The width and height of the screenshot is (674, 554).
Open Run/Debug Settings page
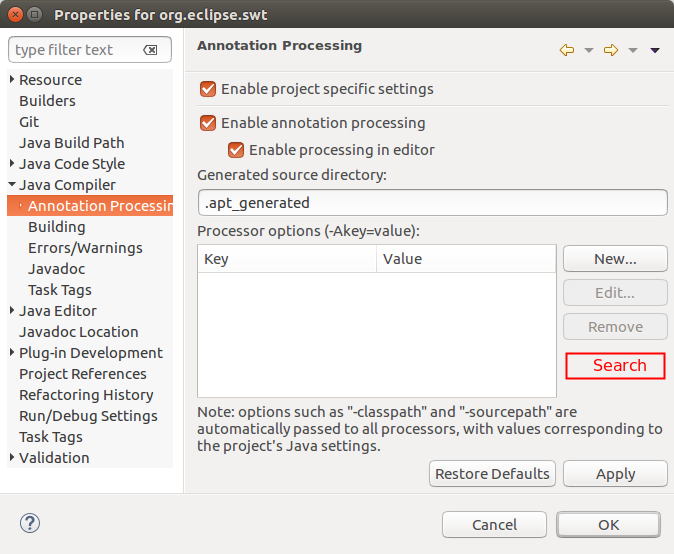(x=88, y=416)
